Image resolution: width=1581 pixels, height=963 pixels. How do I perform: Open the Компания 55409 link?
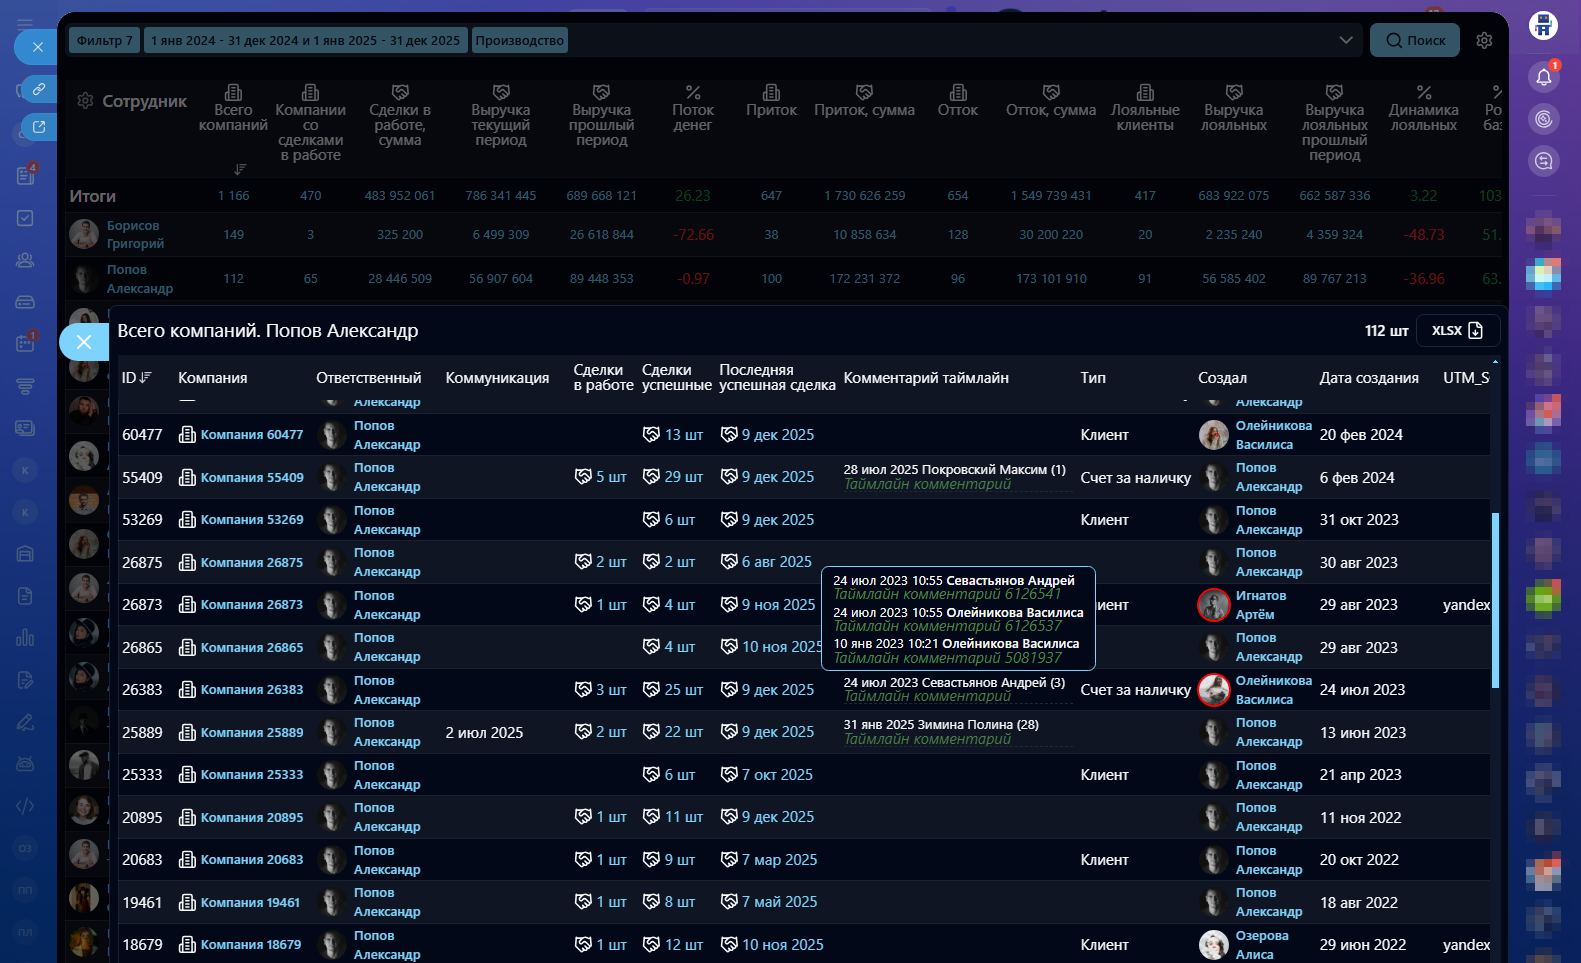coord(251,478)
